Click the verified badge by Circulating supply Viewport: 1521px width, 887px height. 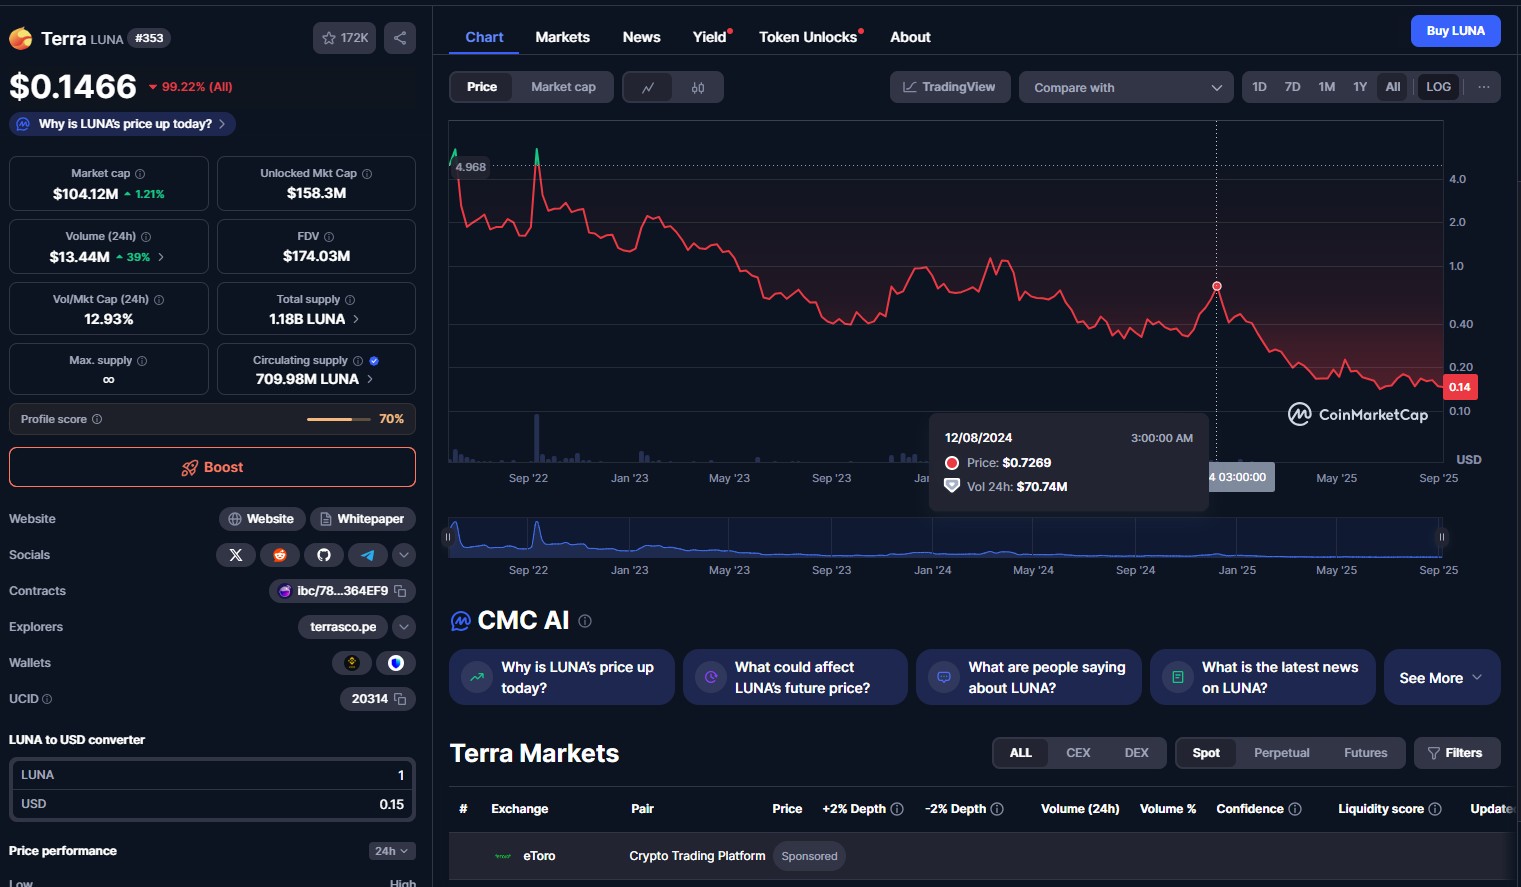pyautogui.click(x=374, y=361)
